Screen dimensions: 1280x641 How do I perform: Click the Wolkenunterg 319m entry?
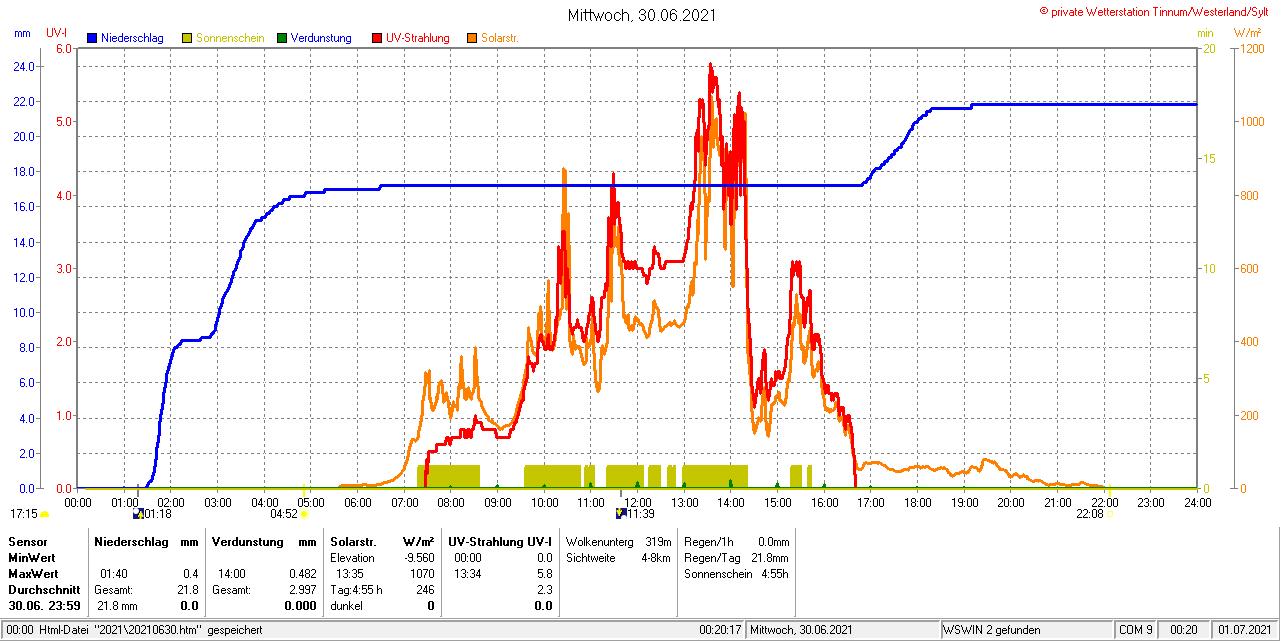618,542
